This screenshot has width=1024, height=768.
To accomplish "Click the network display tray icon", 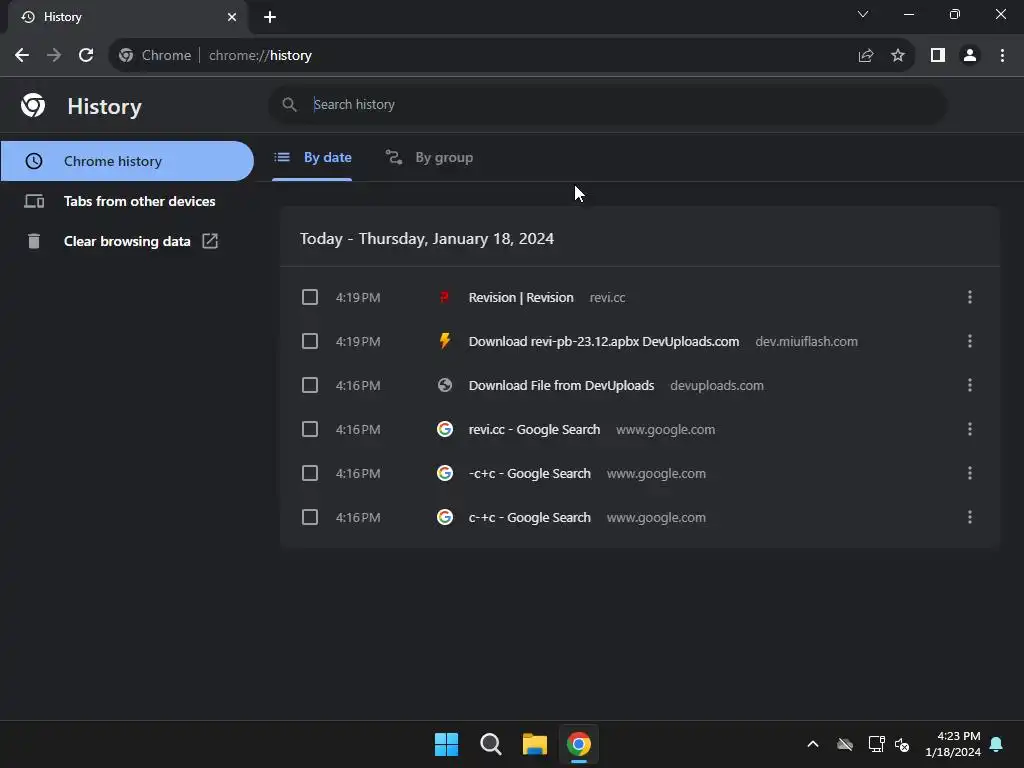I will tap(876, 744).
